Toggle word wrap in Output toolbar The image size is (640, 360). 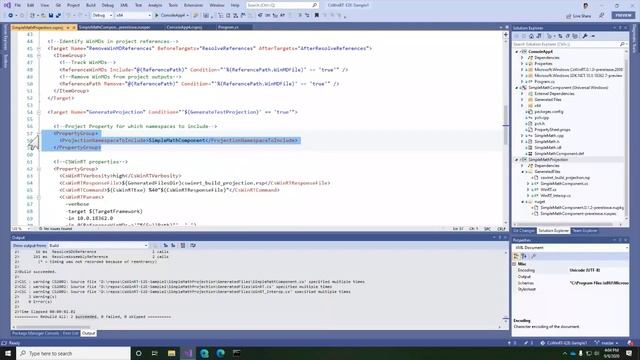[x=193, y=245]
